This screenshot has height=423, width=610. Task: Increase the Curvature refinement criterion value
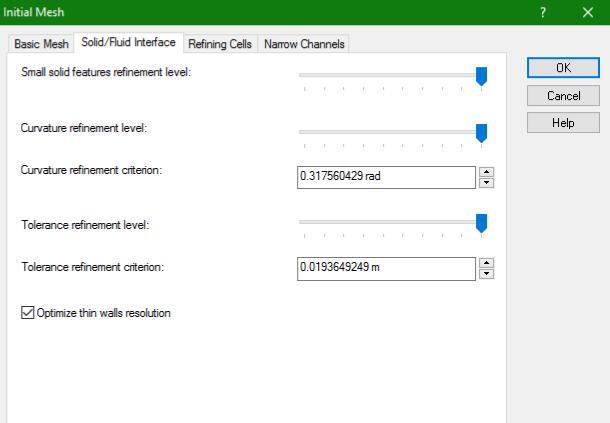486,172
